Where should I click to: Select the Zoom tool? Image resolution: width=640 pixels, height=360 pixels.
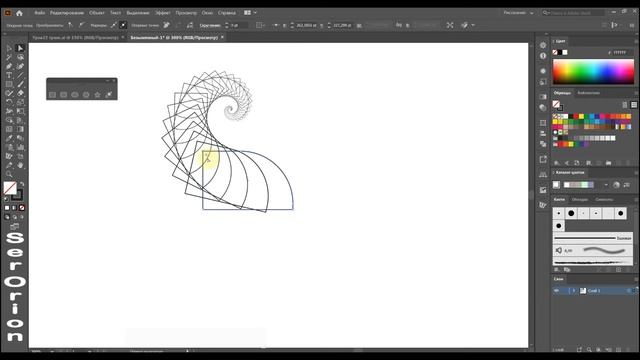[x=9, y=174]
